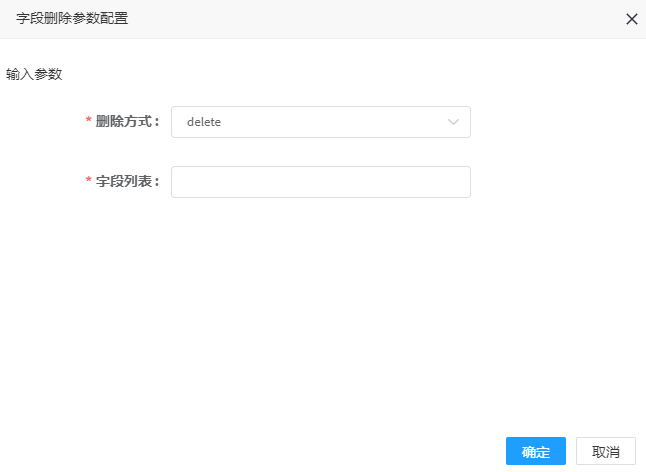Click the 输入参数 section heading

tap(34, 74)
